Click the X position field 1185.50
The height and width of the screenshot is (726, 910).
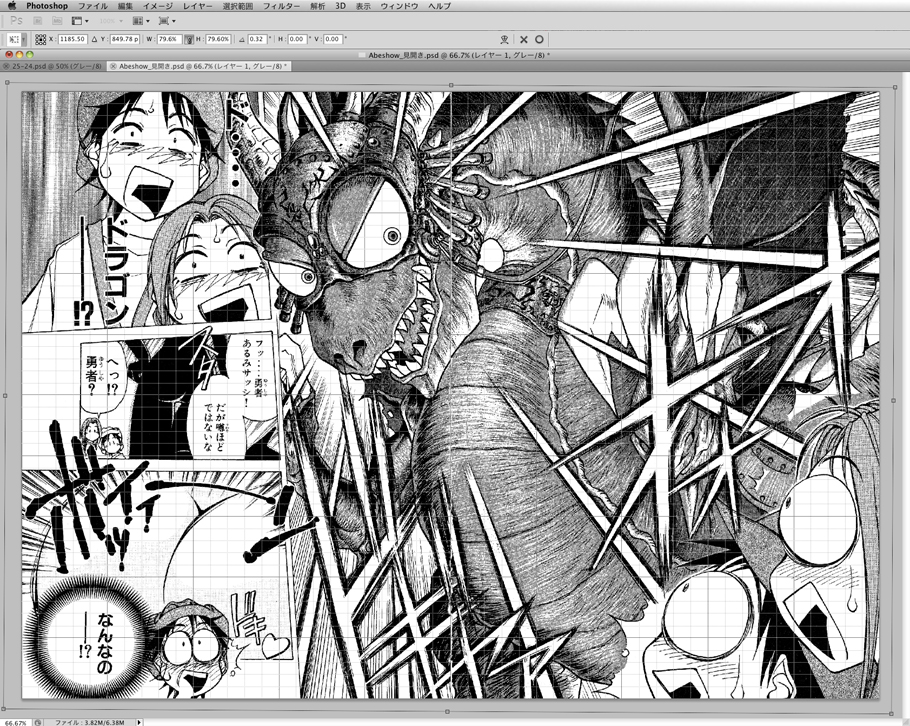click(x=73, y=39)
